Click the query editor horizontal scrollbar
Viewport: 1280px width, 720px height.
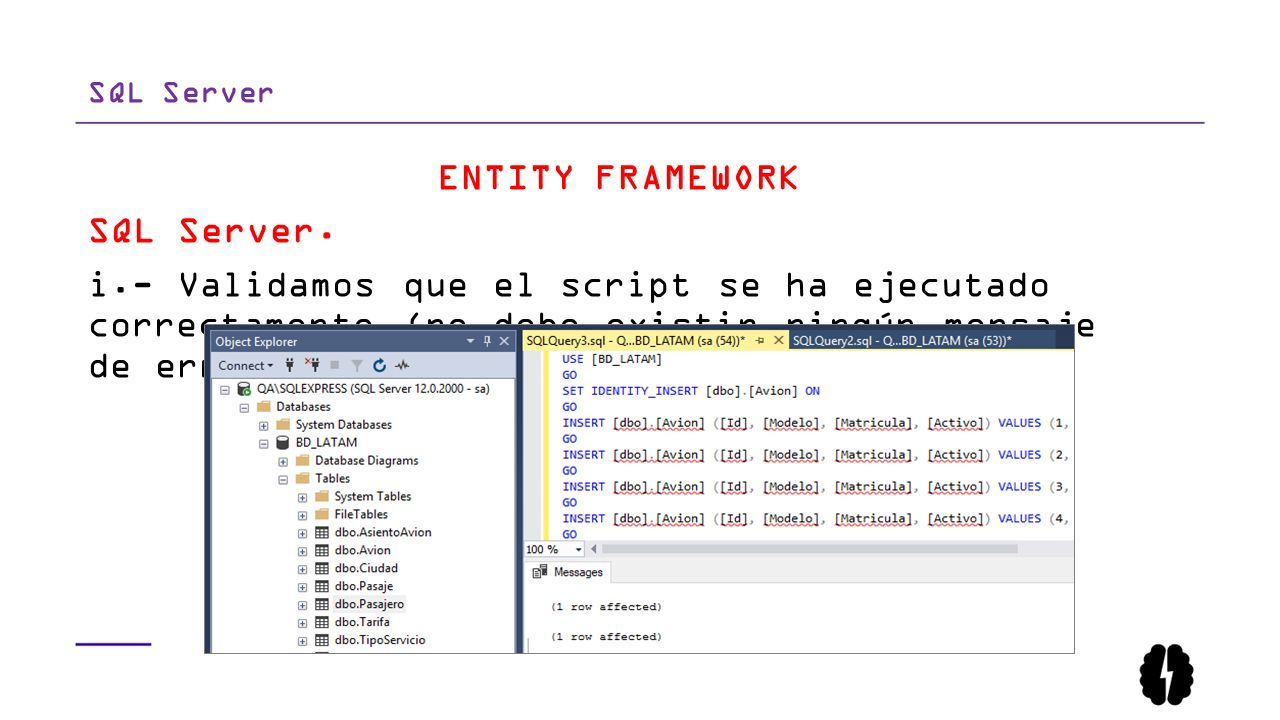(808, 549)
